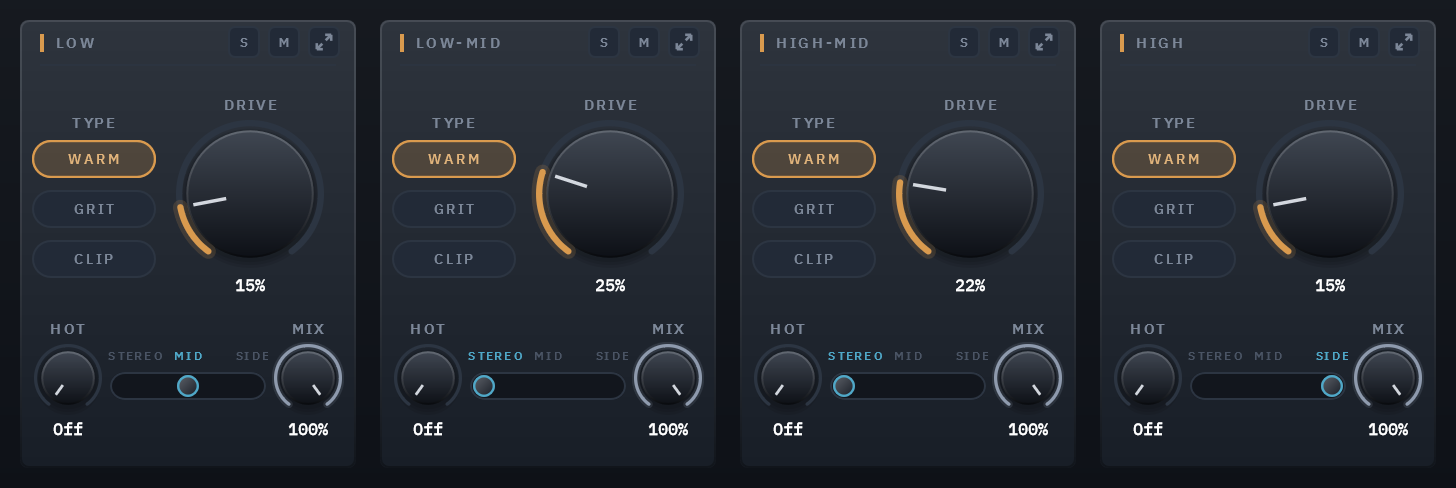This screenshot has height=488, width=1456.
Task: Choose MID mode label in LOW-MID band
Action: coord(549,356)
